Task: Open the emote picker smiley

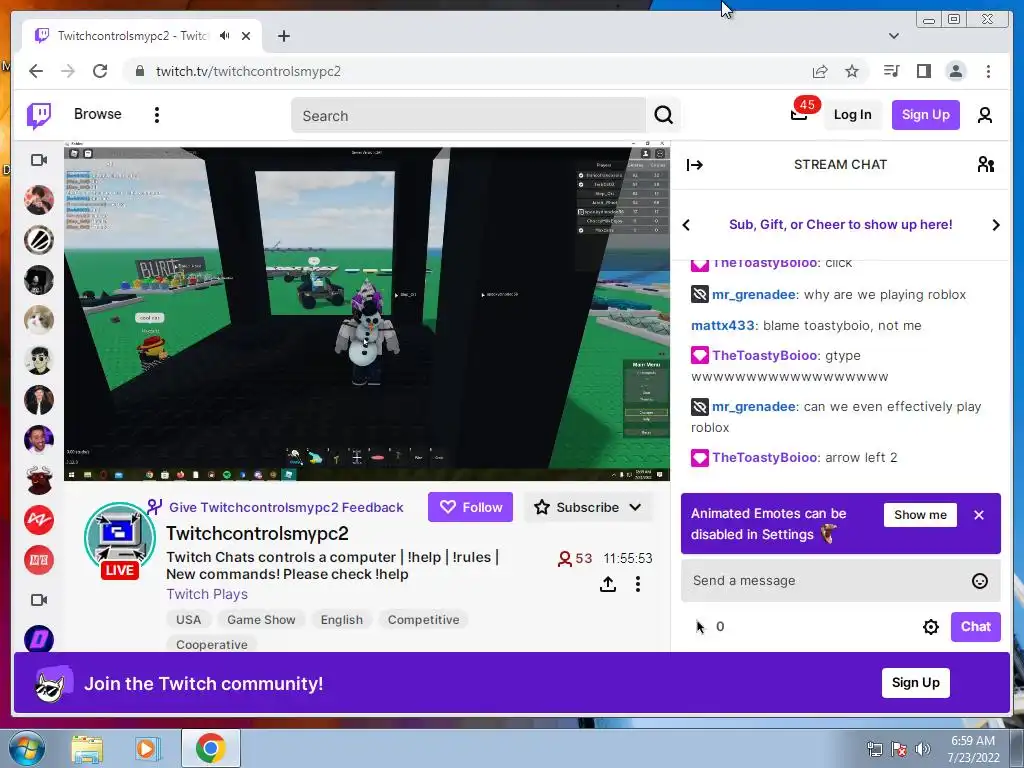Action: point(980,581)
